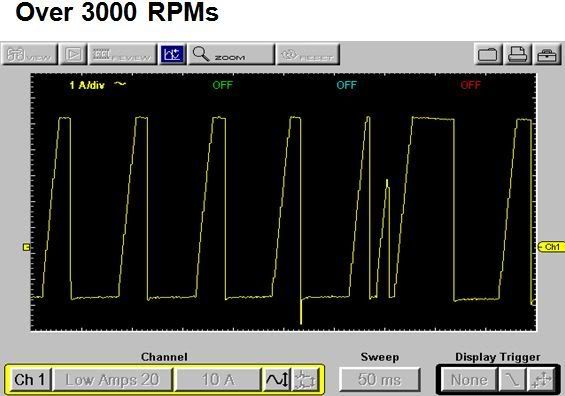Open the folder file icon

click(488, 54)
